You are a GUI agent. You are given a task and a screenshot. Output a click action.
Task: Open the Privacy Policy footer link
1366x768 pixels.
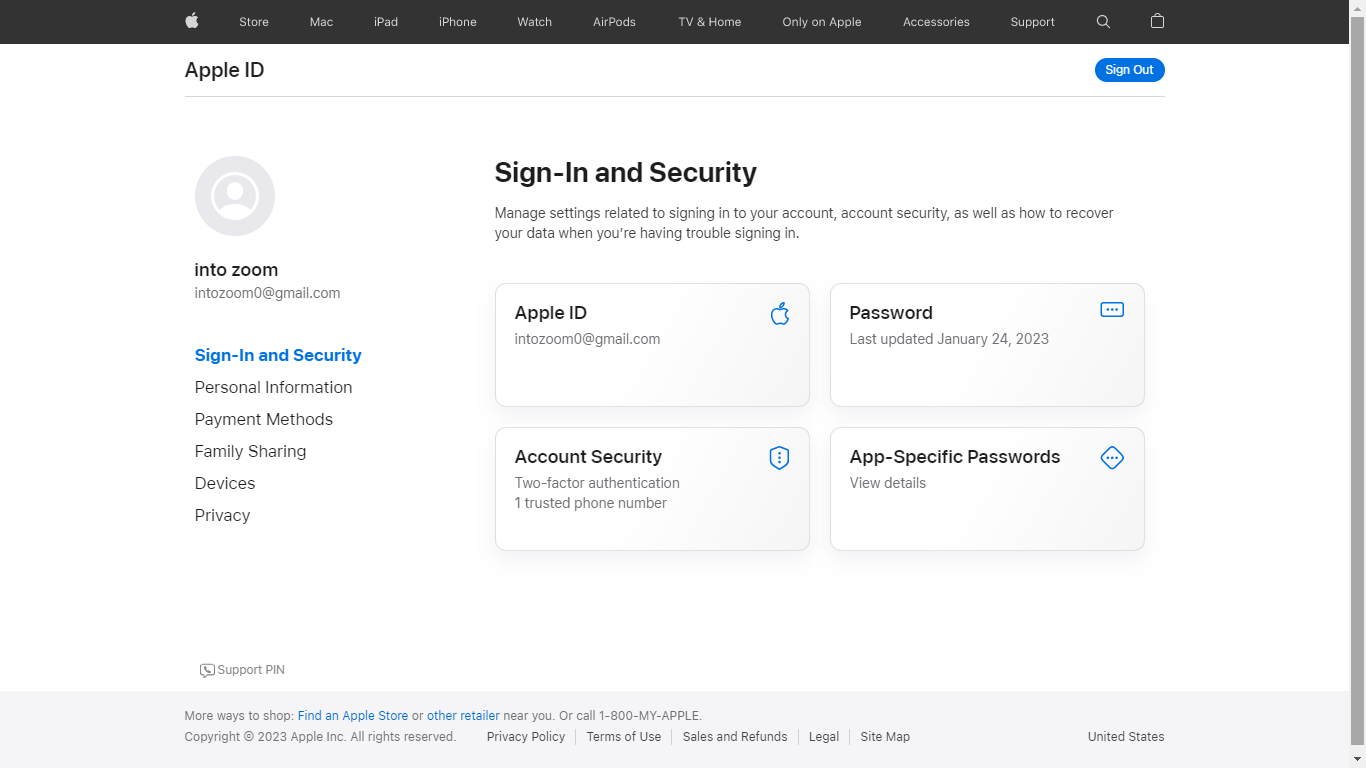pyautogui.click(x=526, y=737)
